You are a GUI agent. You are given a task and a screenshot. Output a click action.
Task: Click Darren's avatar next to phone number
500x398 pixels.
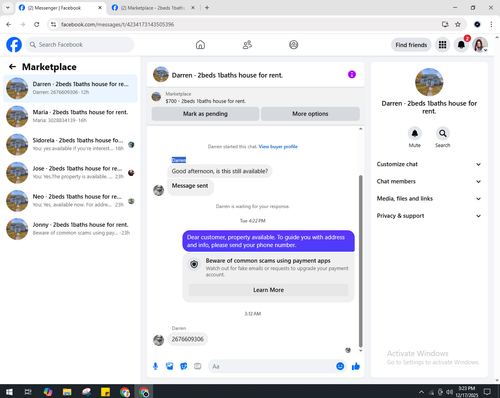tap(158, 340)
